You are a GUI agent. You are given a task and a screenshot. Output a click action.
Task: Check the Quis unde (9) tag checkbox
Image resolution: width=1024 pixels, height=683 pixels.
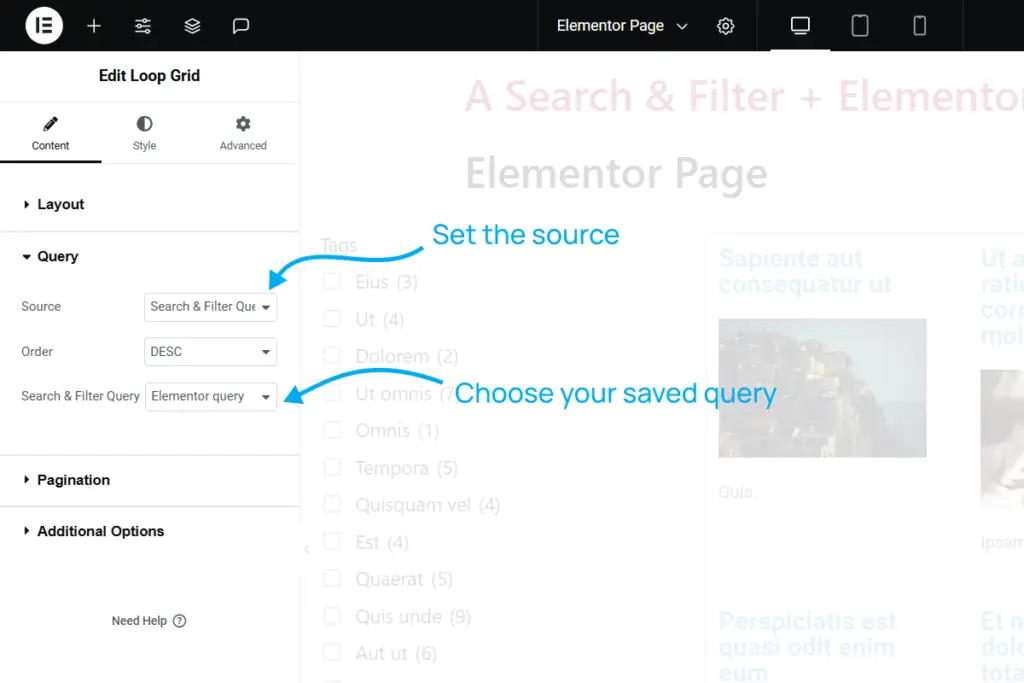(332, 616)
